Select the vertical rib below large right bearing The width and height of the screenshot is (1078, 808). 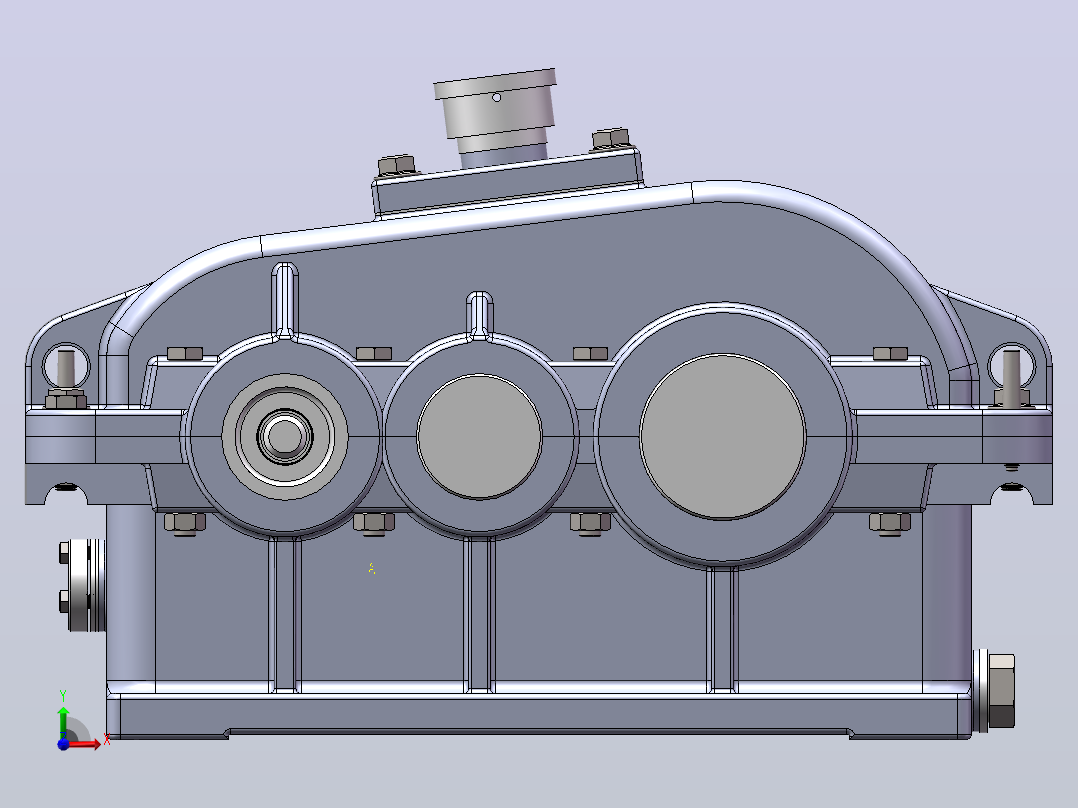[723, 628]
